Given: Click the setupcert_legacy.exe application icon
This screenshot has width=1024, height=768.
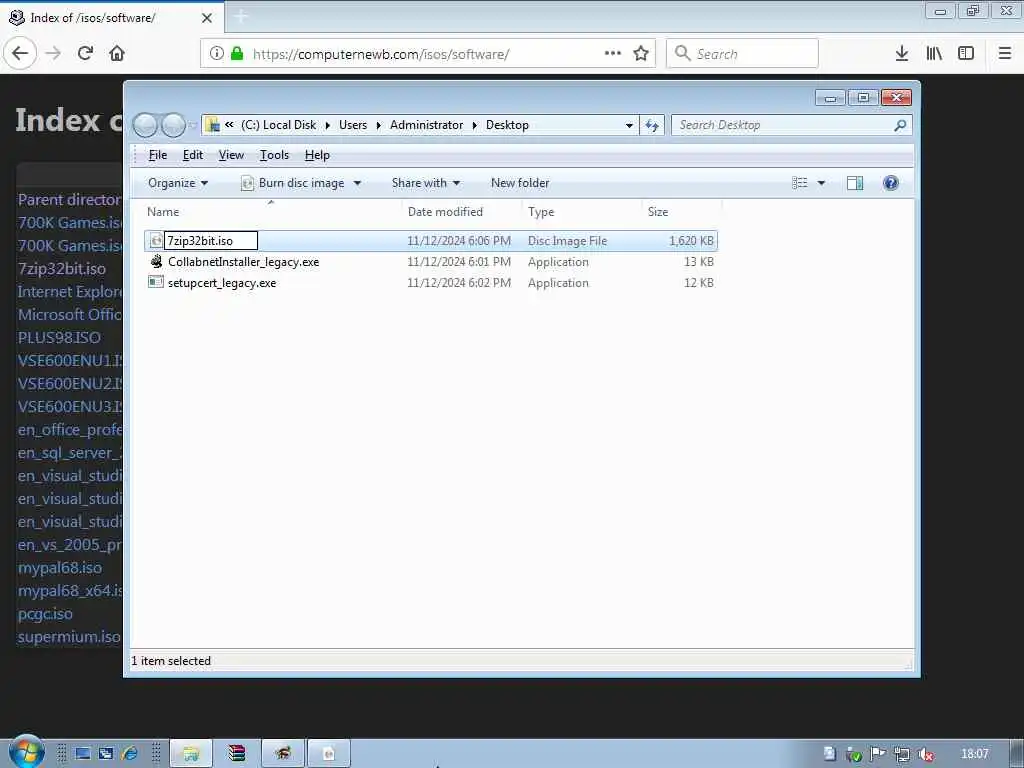Looking at the screenshot, I should pos(155,282).
